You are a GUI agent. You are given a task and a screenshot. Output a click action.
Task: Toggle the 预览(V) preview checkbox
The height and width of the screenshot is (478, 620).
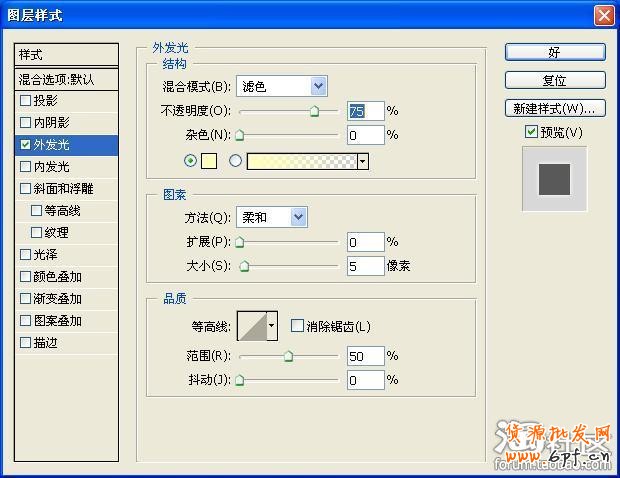click(531, 132)
